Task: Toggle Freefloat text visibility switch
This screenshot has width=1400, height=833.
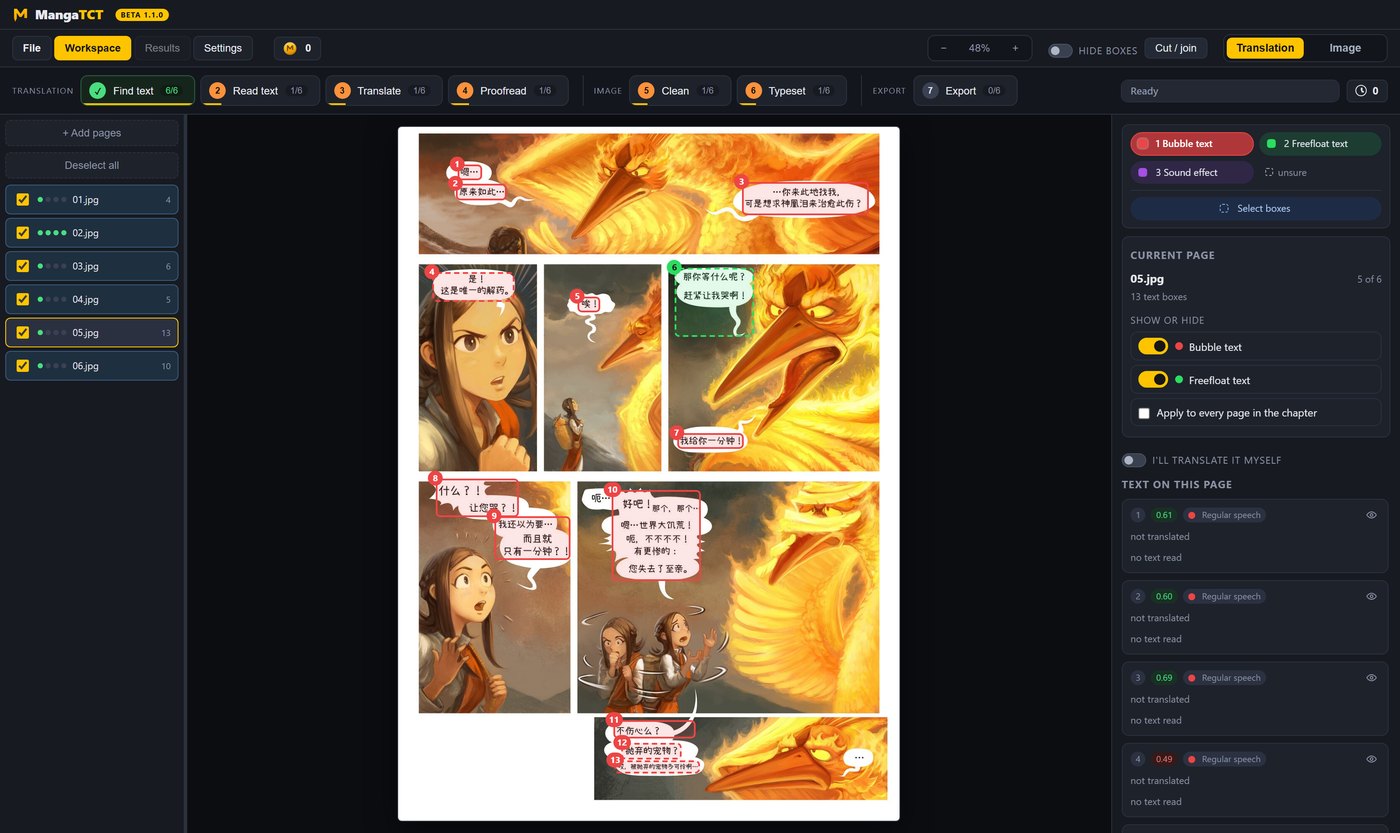Action: [x=1153, y=380]
